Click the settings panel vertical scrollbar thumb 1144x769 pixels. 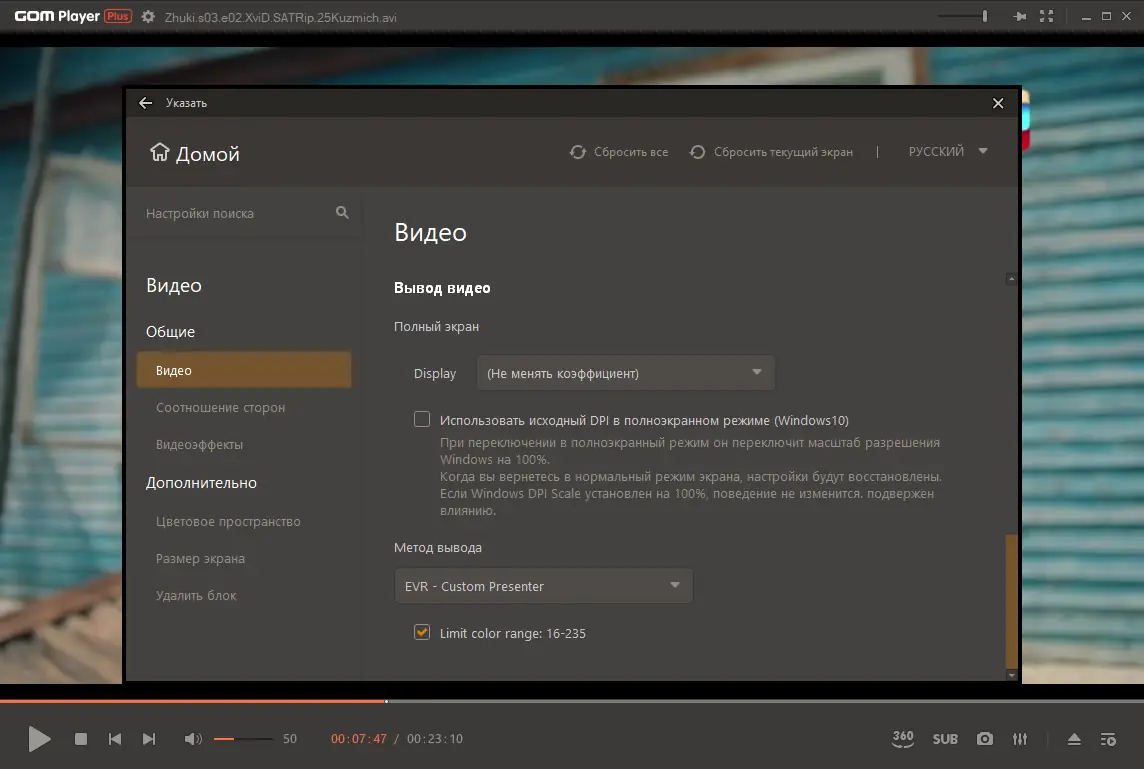[x=1011, y=601]
